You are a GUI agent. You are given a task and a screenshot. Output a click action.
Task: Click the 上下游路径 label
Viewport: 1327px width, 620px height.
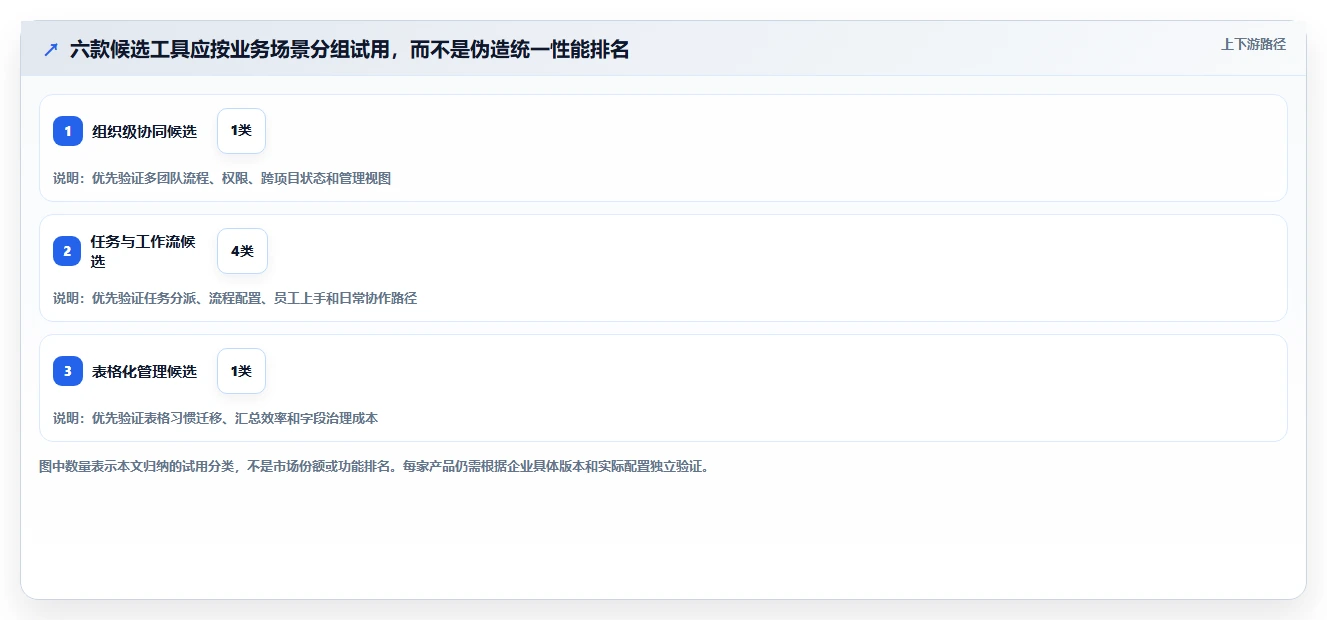coord(1253,45)
